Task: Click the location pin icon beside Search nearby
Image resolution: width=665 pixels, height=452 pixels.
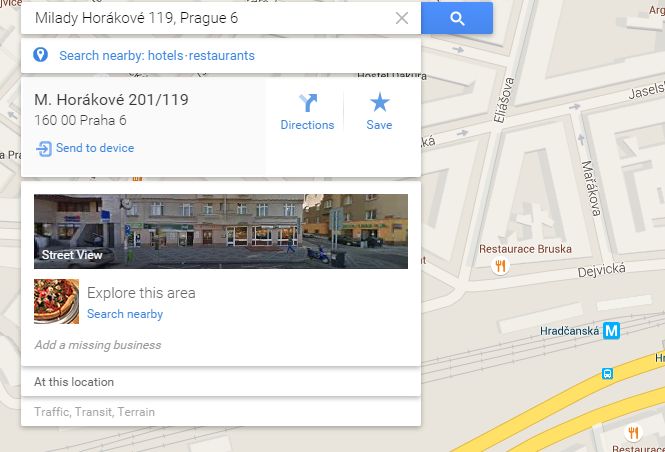Action: tap(40, 55)
